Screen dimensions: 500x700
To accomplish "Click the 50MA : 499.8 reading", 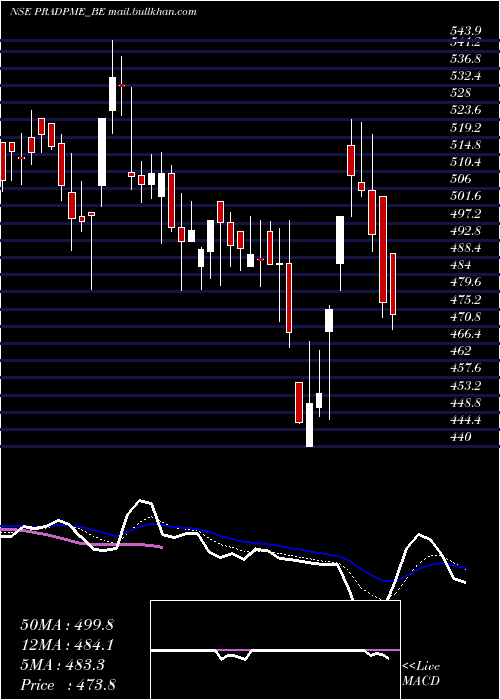I will (x=67, y=625).
